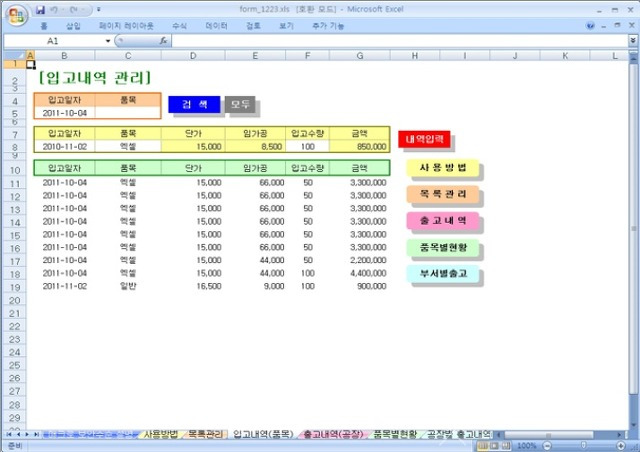Click the red 내역입력 button
This screenshot has height=452, width=640.
pyautogui.click(x=424, y=139)
